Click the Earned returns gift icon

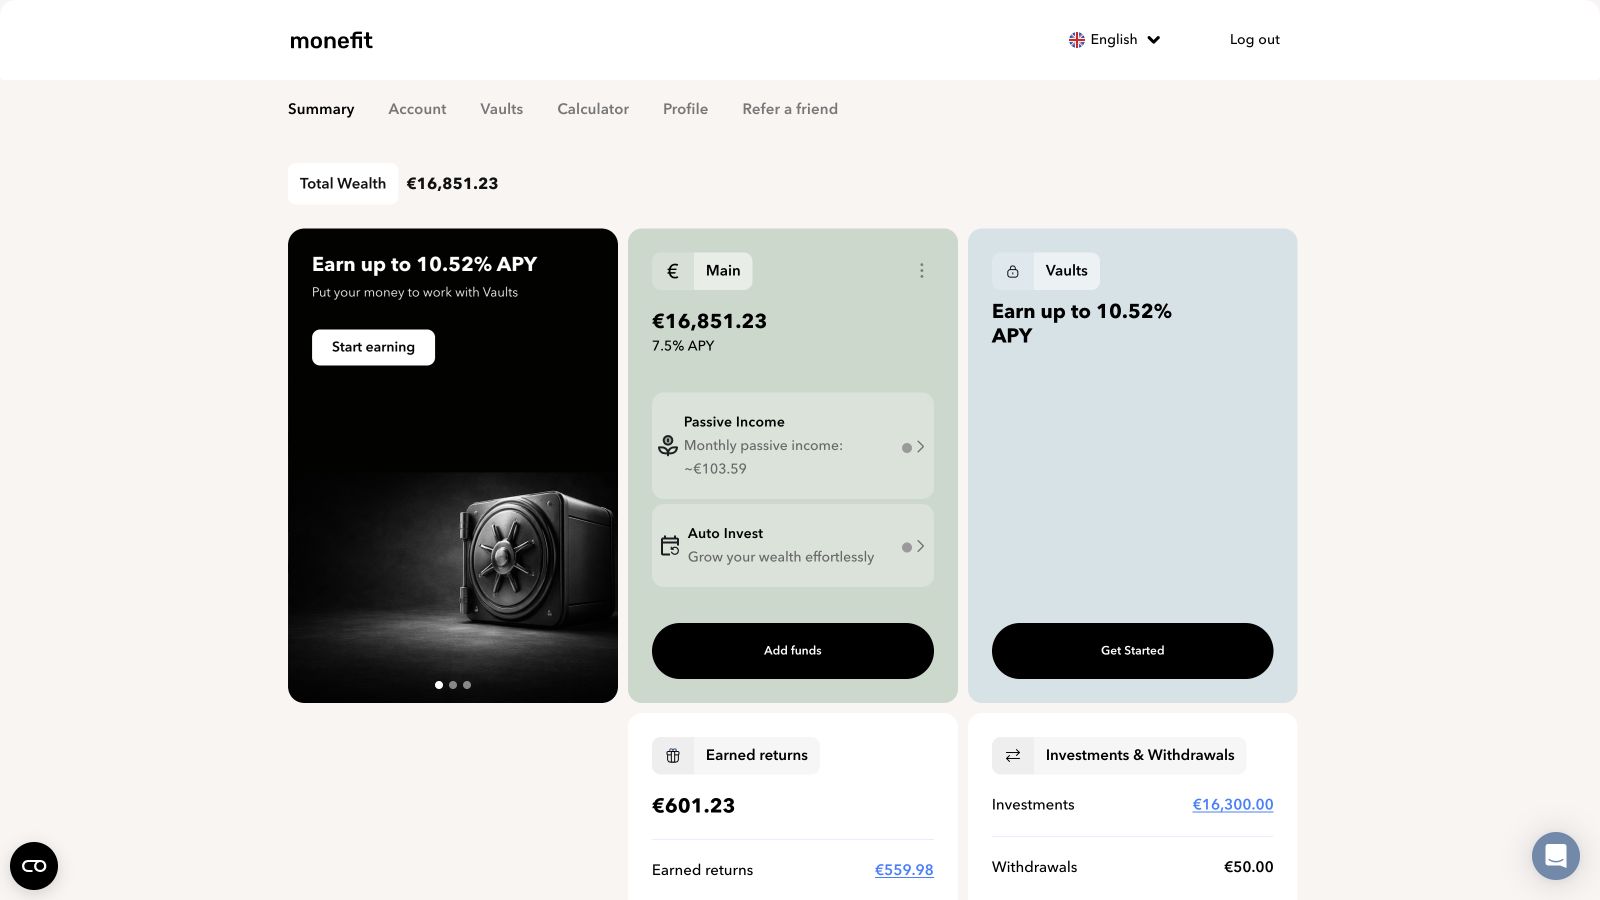click(673, 756)
